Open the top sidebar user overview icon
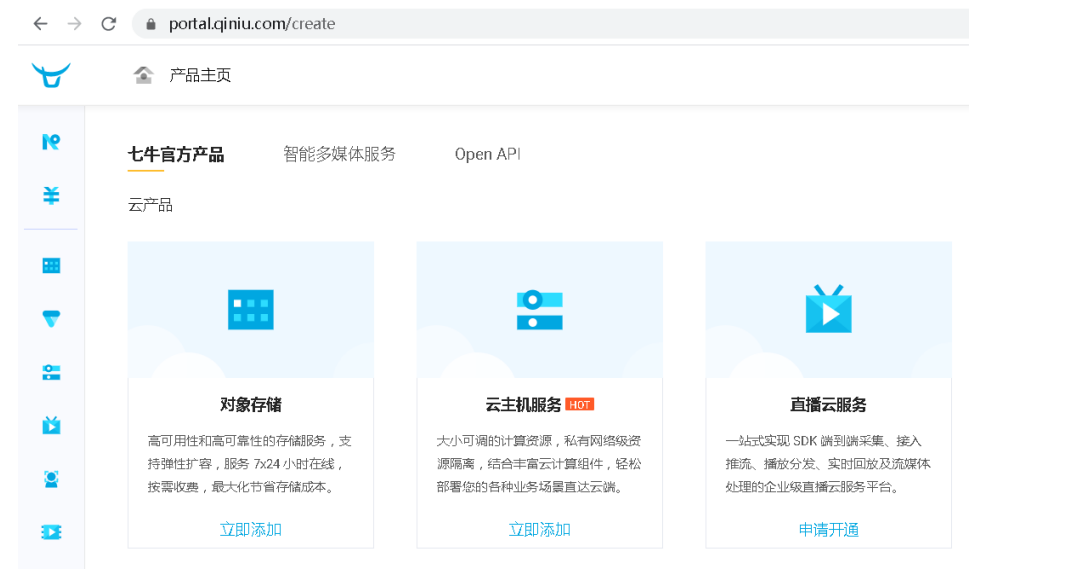 point(51,142)
